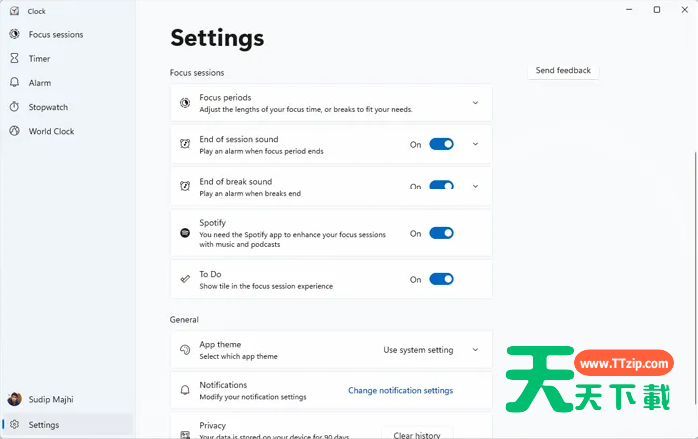The width and height of the screenshot is (698, 439).
Task: Expand the Focus periods section
Action: tap(475, 103)
